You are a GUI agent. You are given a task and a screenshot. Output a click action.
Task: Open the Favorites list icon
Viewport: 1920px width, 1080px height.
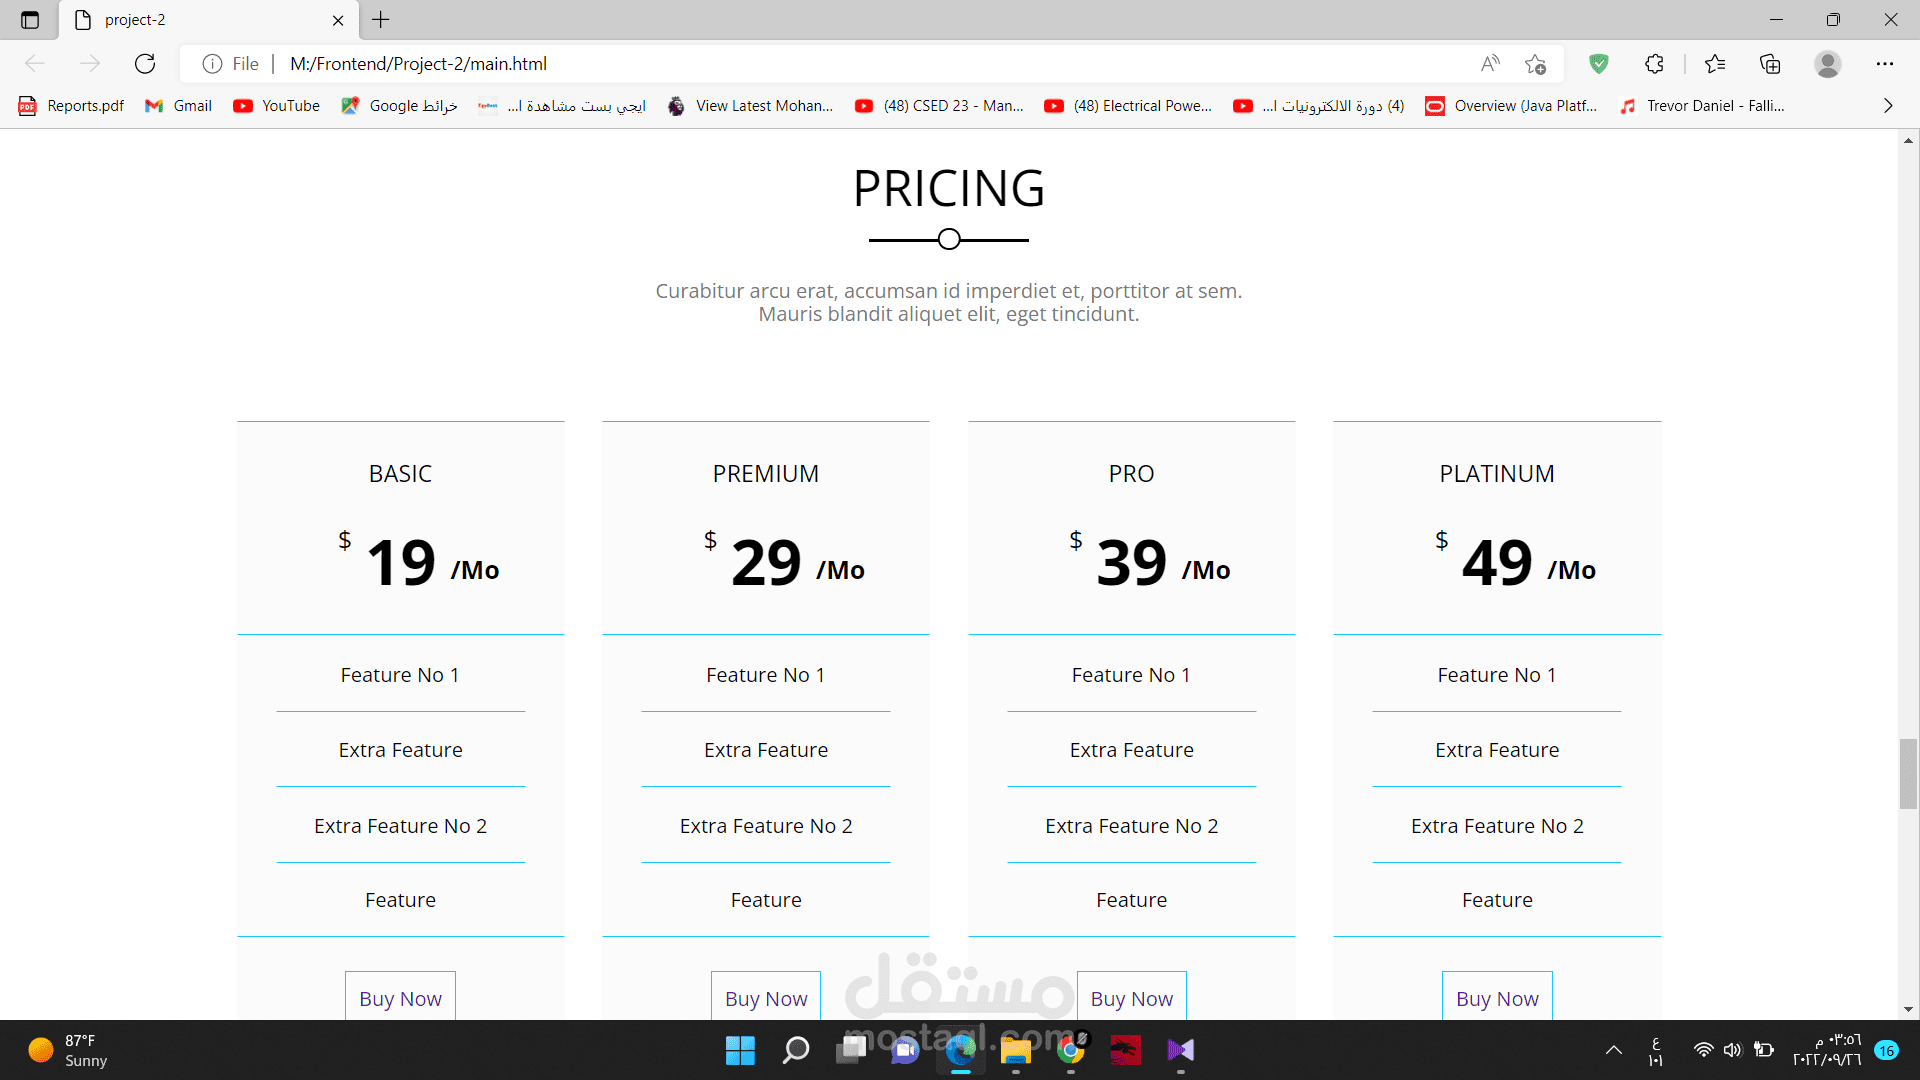[x=1715, y=64]
